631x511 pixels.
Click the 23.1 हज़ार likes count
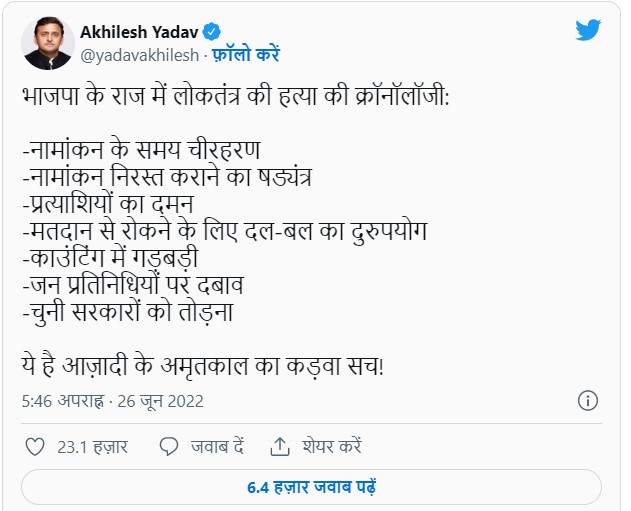[x=93, y=447]
